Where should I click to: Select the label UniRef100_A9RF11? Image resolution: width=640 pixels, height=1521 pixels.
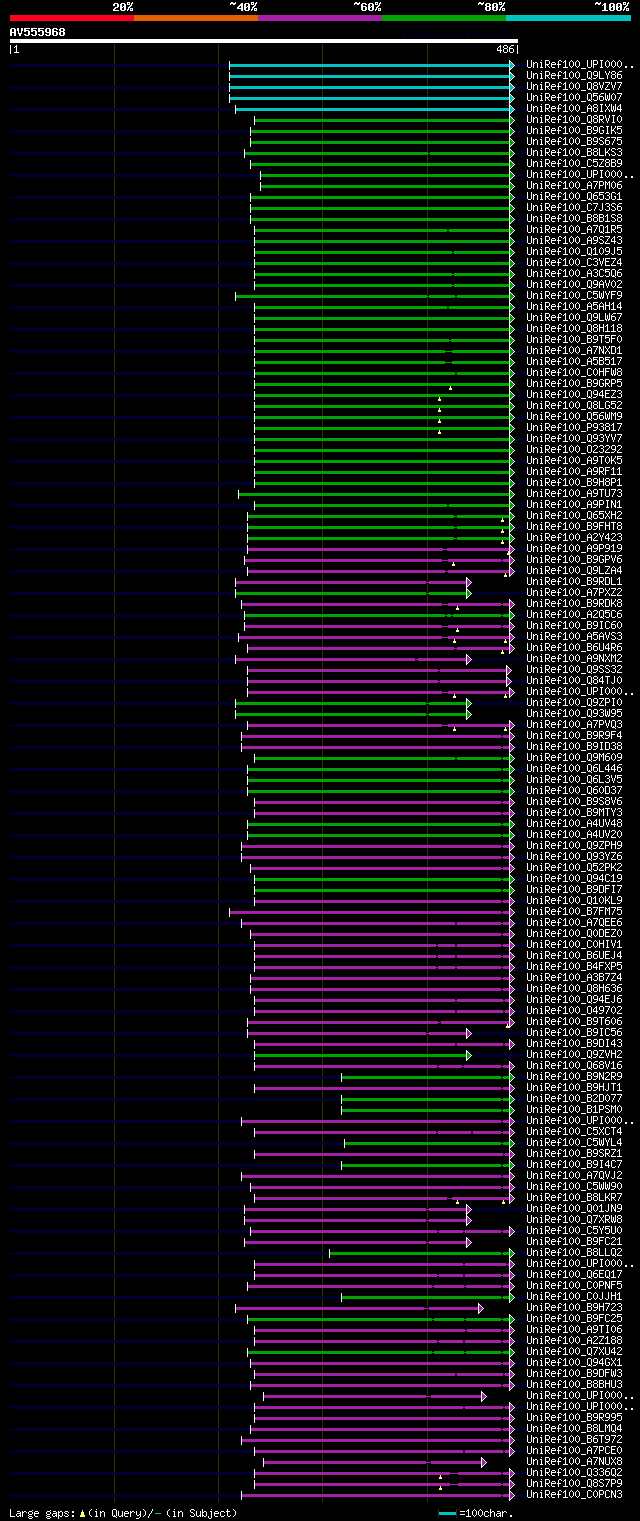click(574, 471)
